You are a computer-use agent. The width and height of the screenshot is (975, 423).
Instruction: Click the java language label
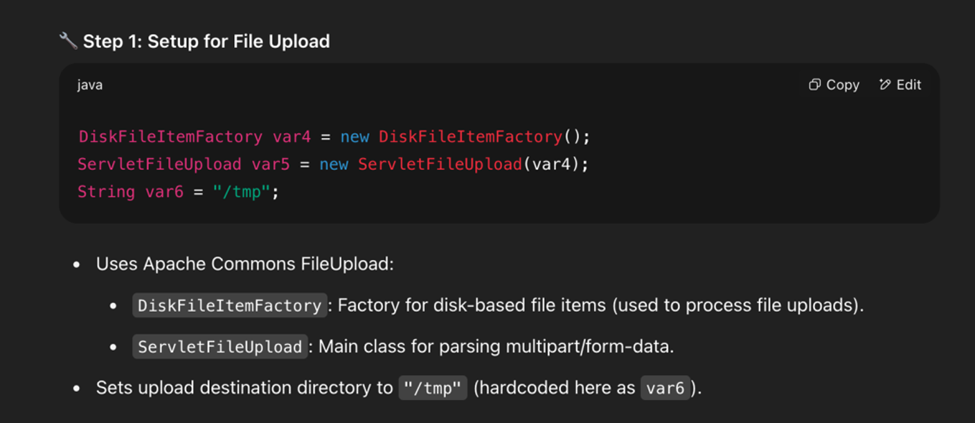click(90, 85)
